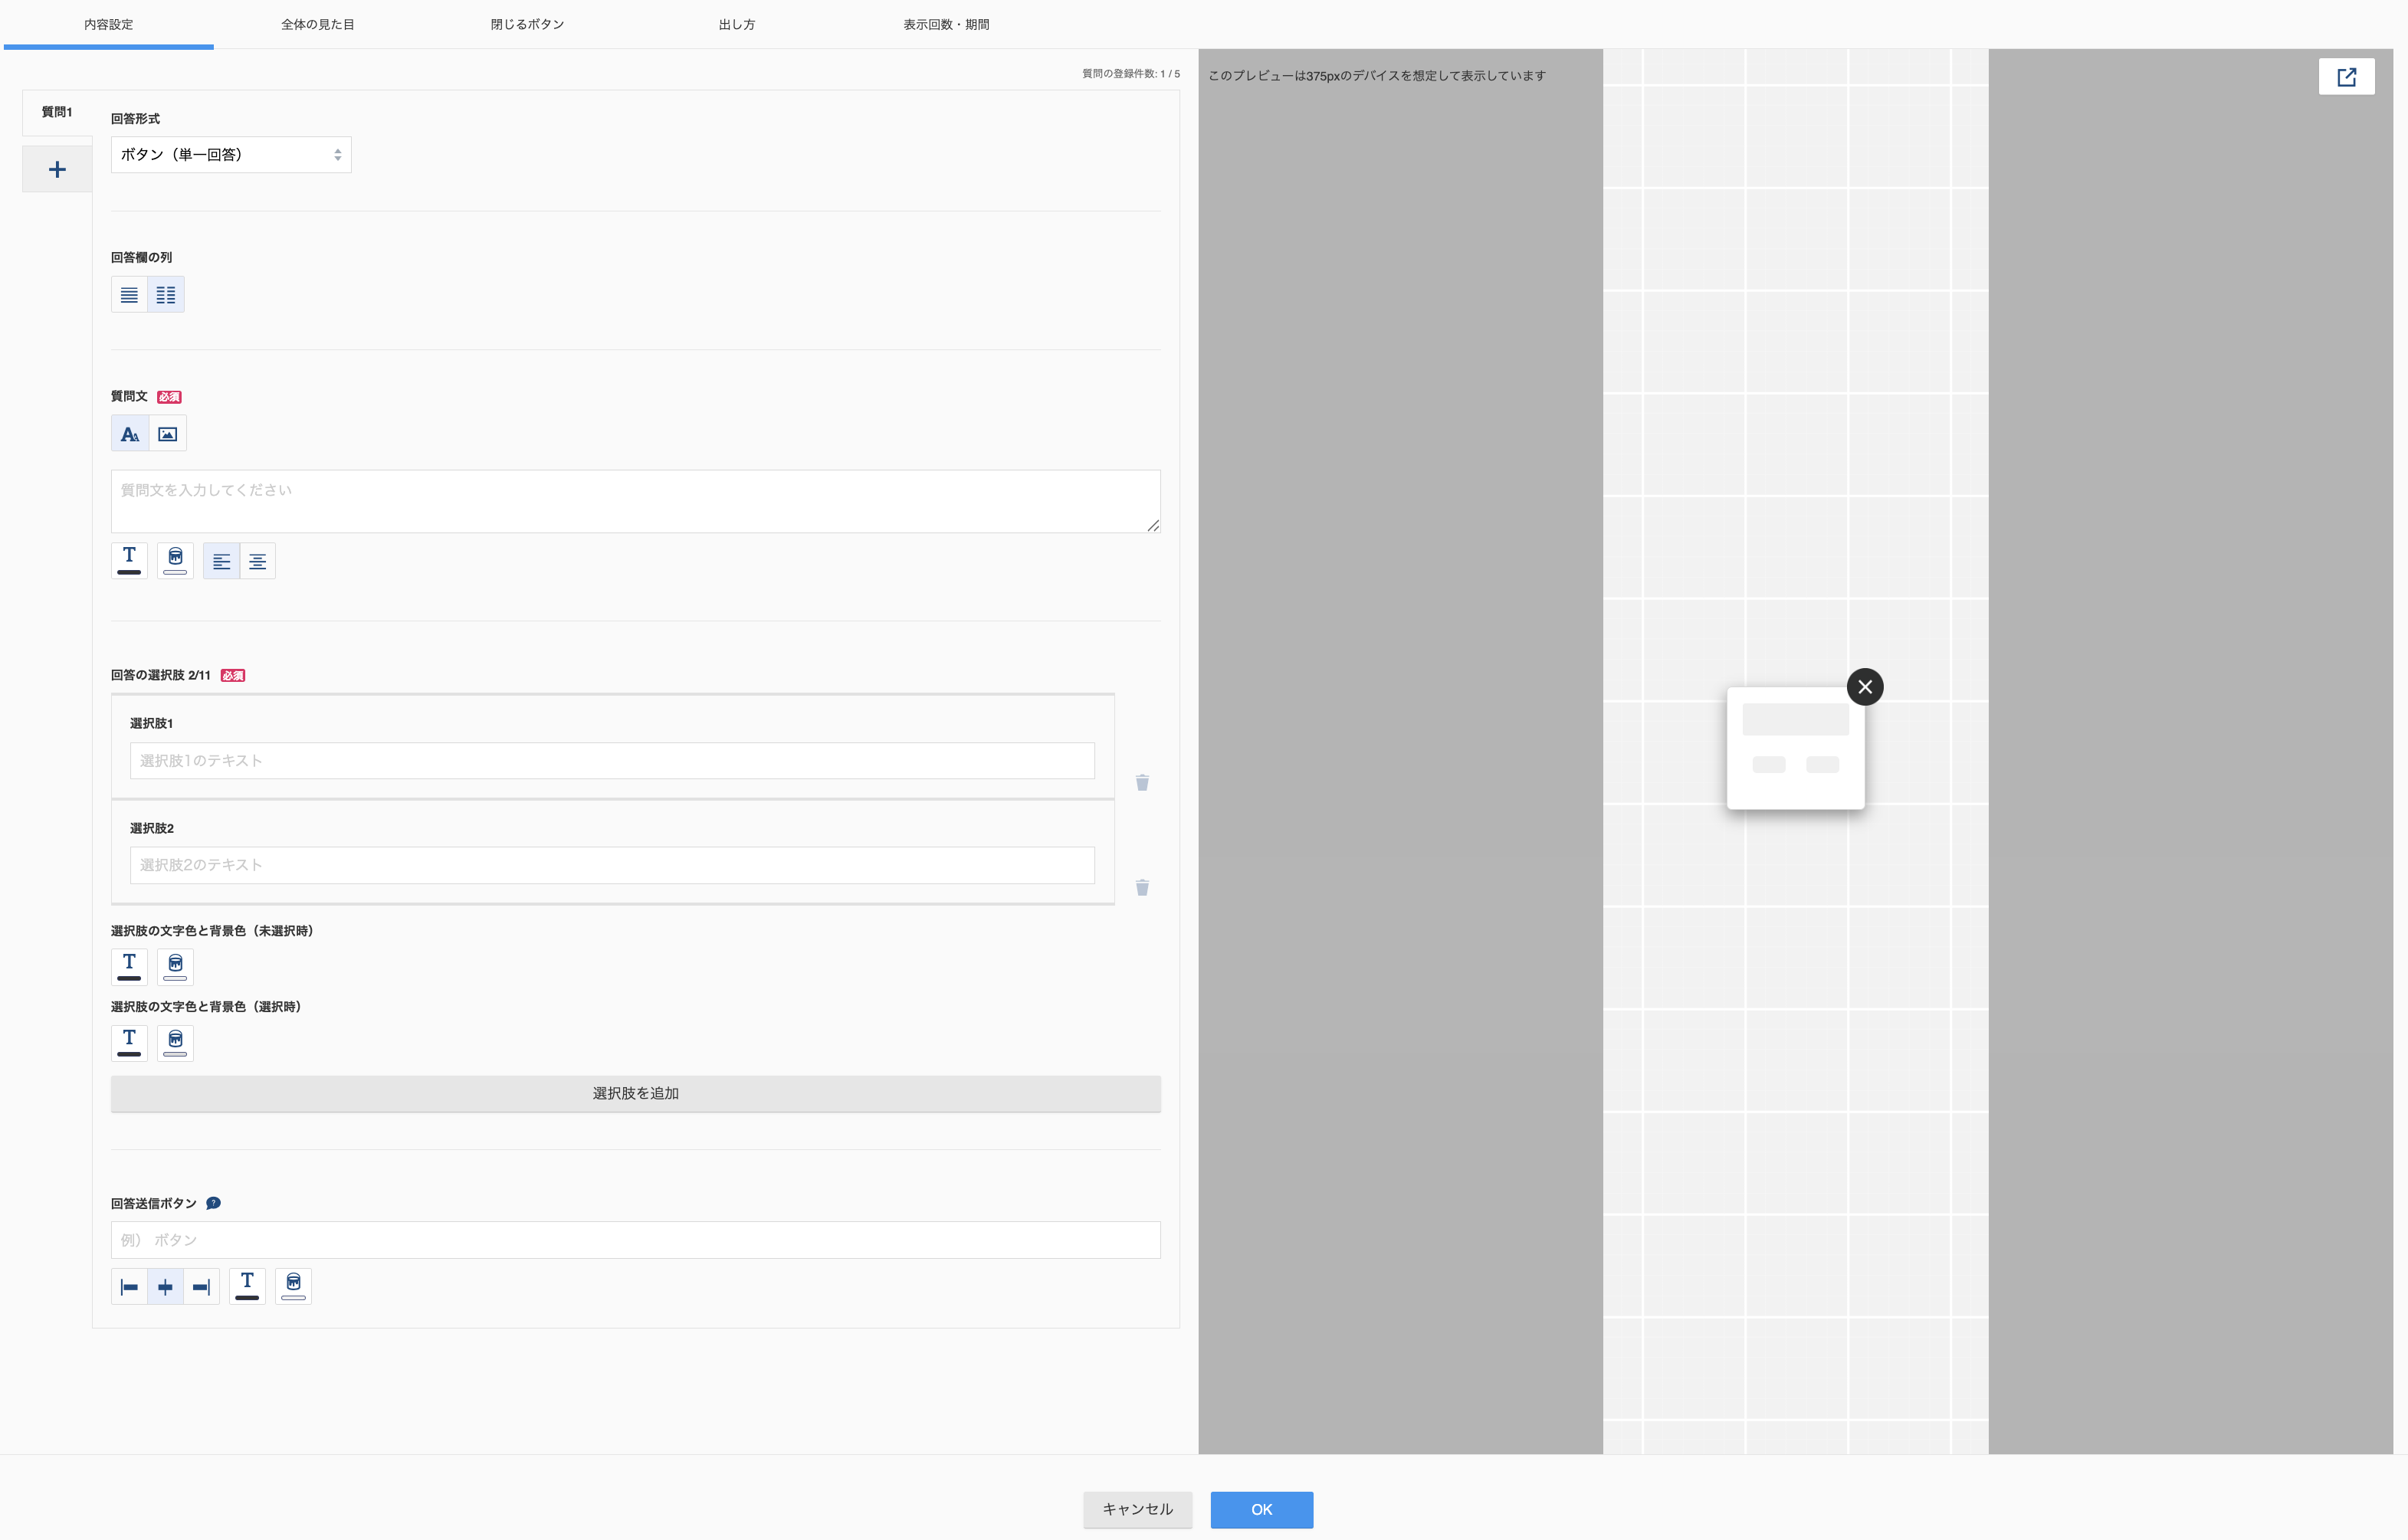Delete 選択肢2 with trash icon
The image size is (2408, 1540).
click(x=1142, y=887)
